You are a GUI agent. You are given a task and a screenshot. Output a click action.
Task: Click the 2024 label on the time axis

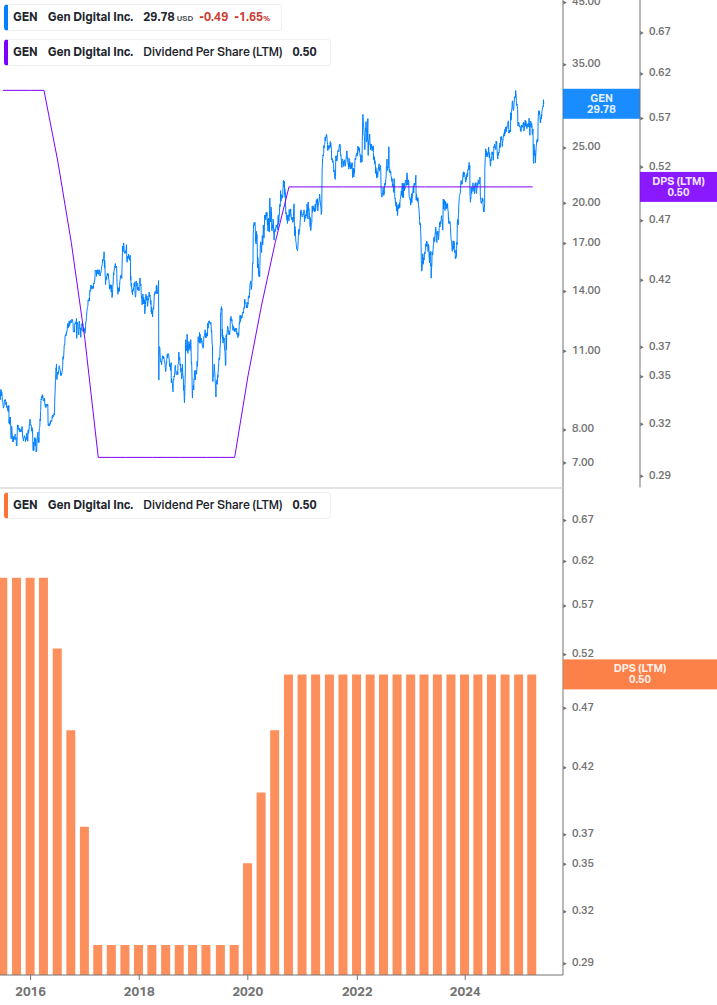[x=465, y=992]
